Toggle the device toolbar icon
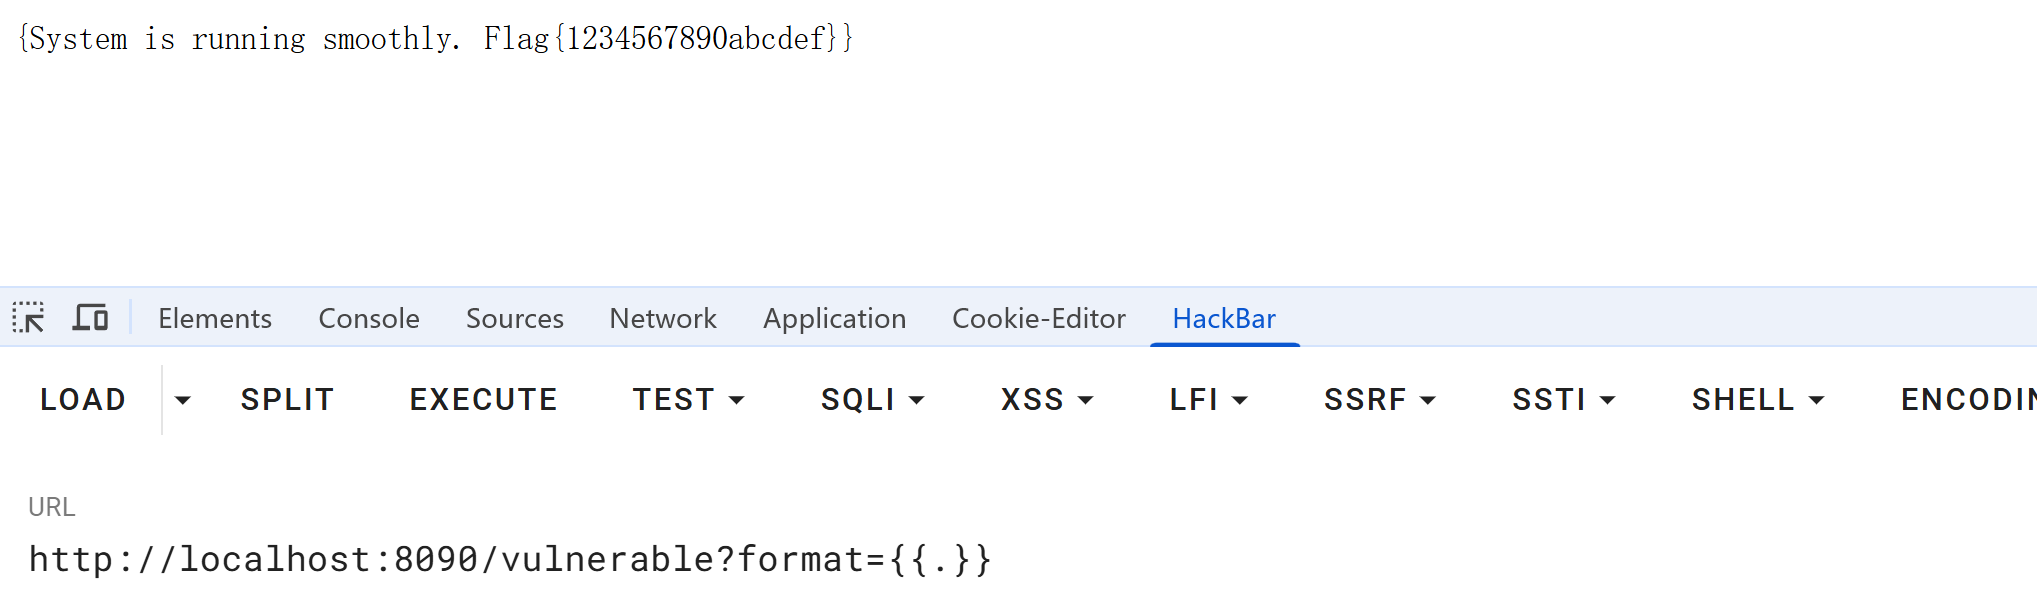The width and height of the screenshot is (2037, 591). [90, 318]
